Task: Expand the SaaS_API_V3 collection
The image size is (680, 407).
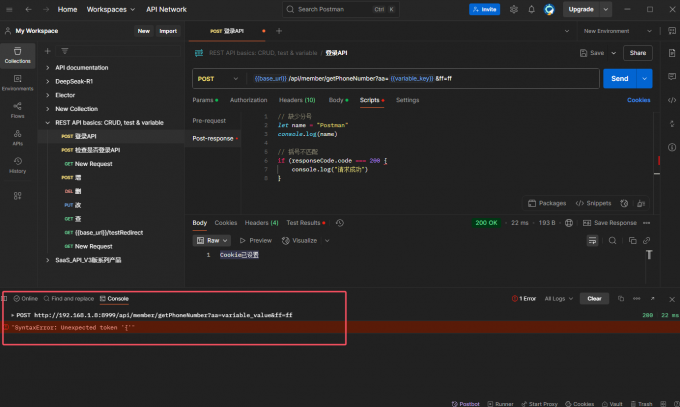Action: pos(48,260)
